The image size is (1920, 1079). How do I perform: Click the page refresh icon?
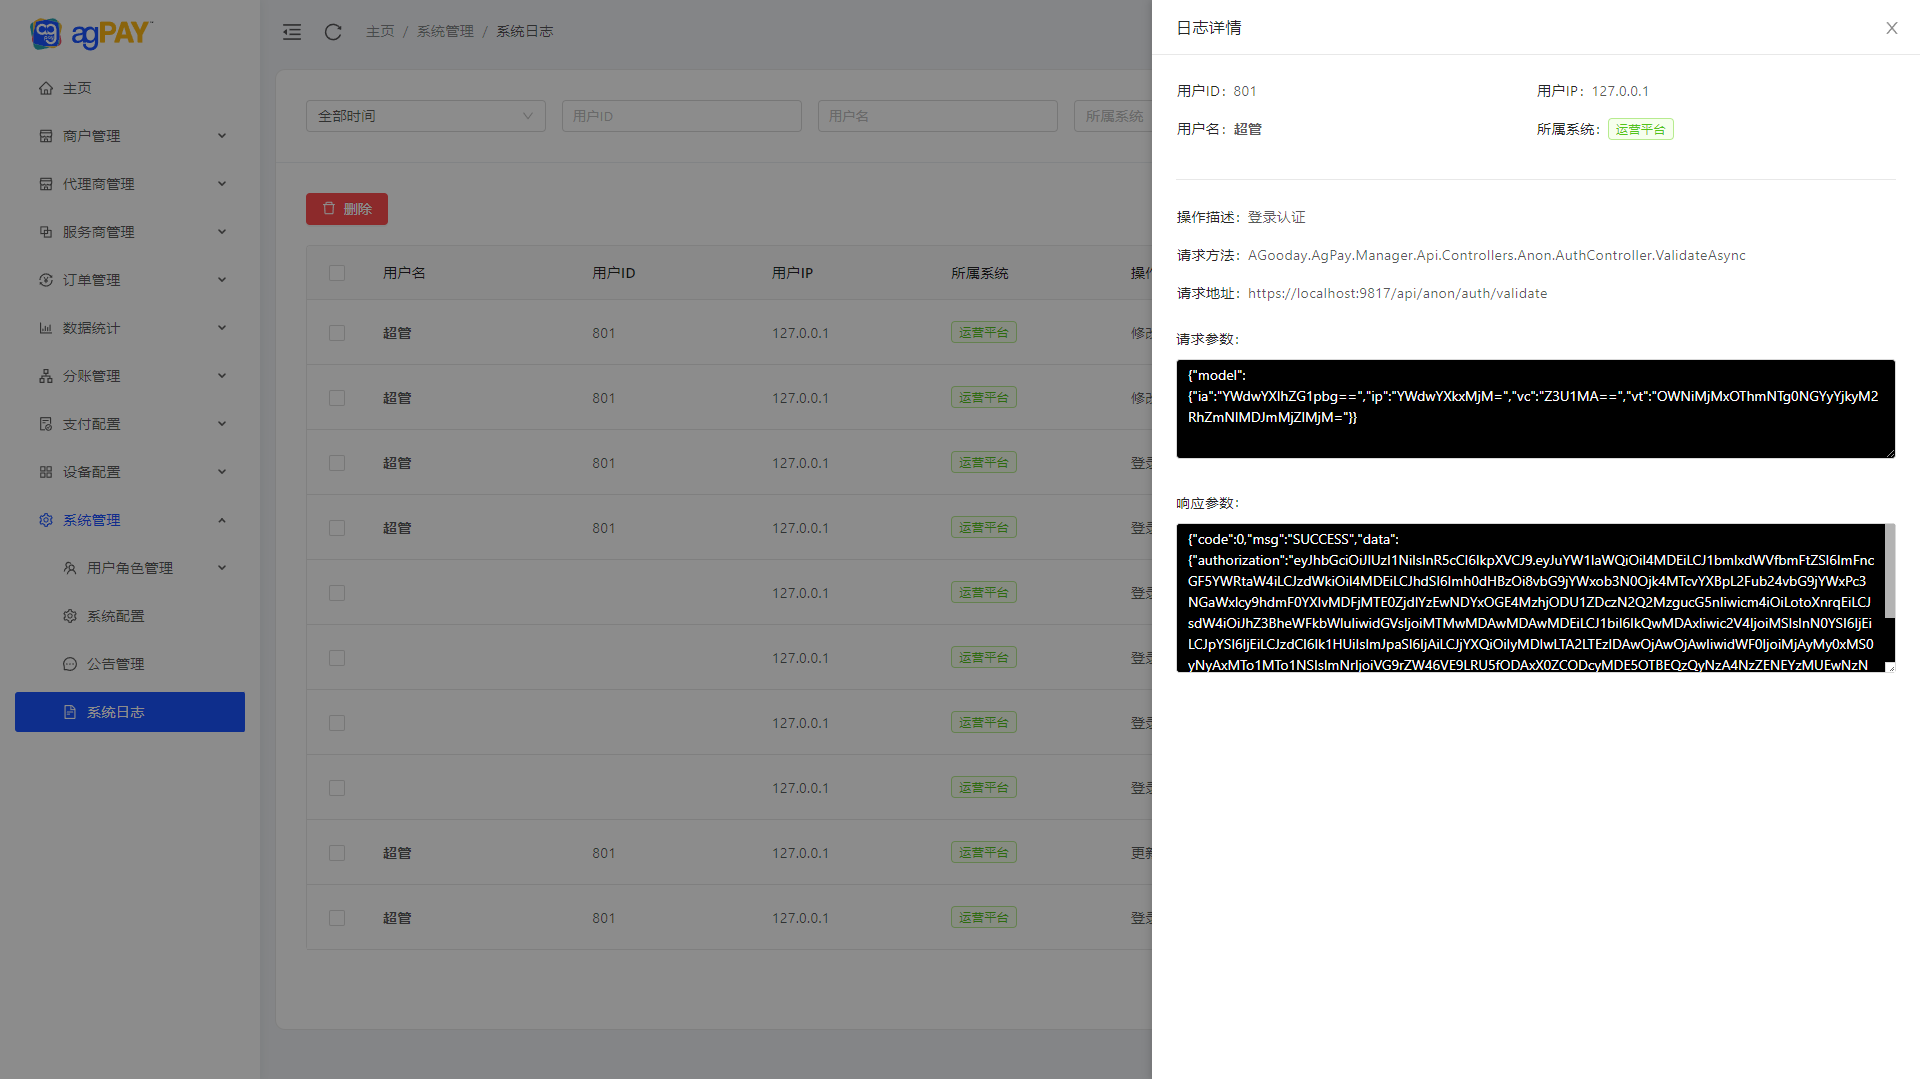click(x=333, y=32)
